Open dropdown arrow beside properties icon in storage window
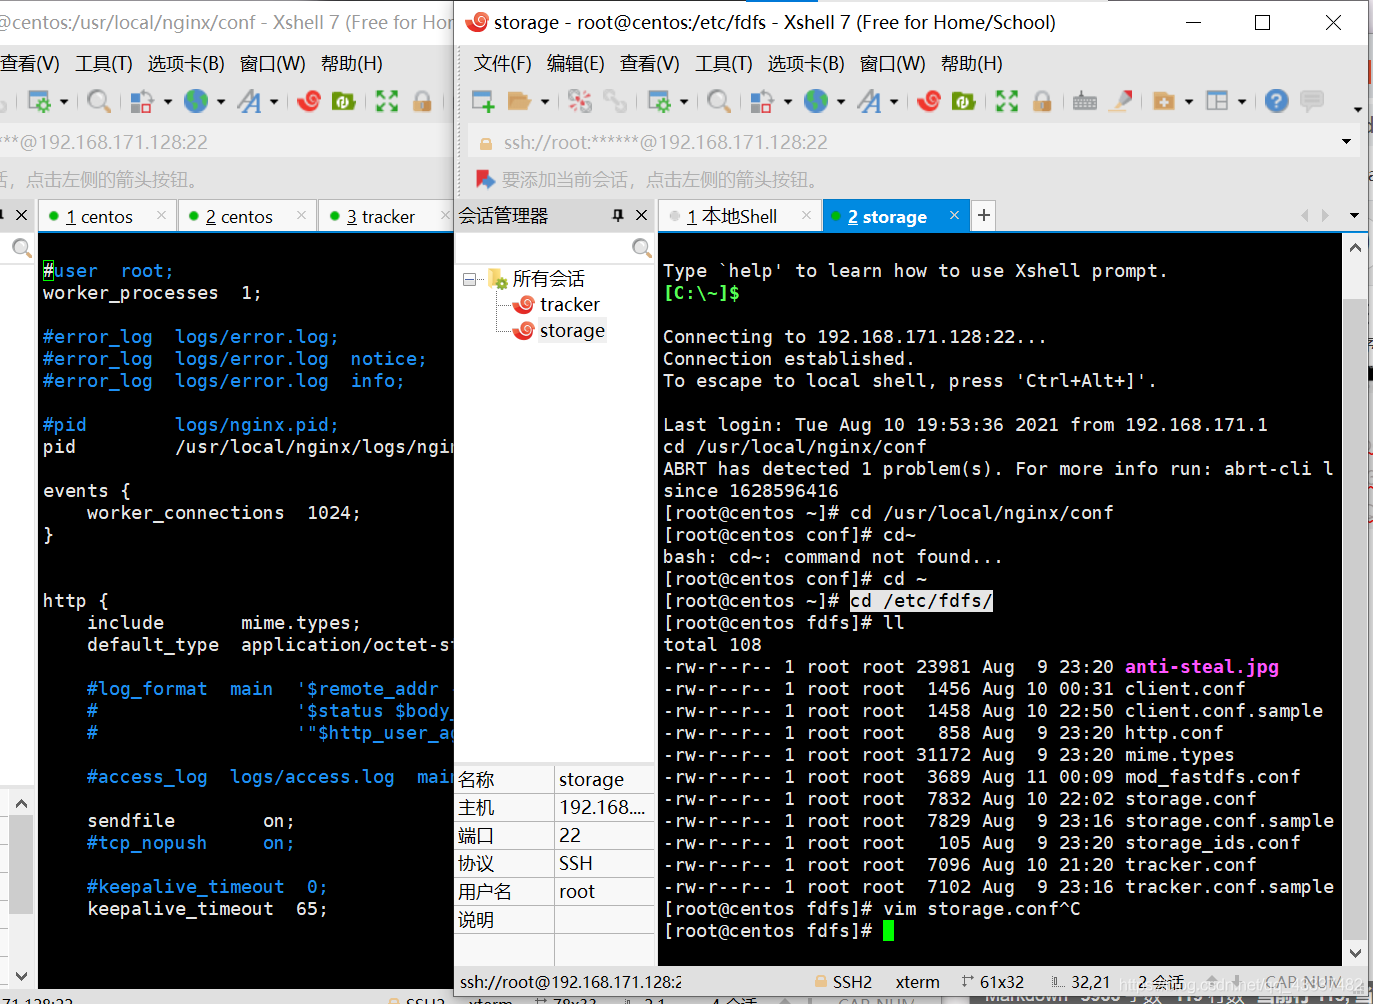This screenshot has width=1373, height=1004. click(684, 102)
